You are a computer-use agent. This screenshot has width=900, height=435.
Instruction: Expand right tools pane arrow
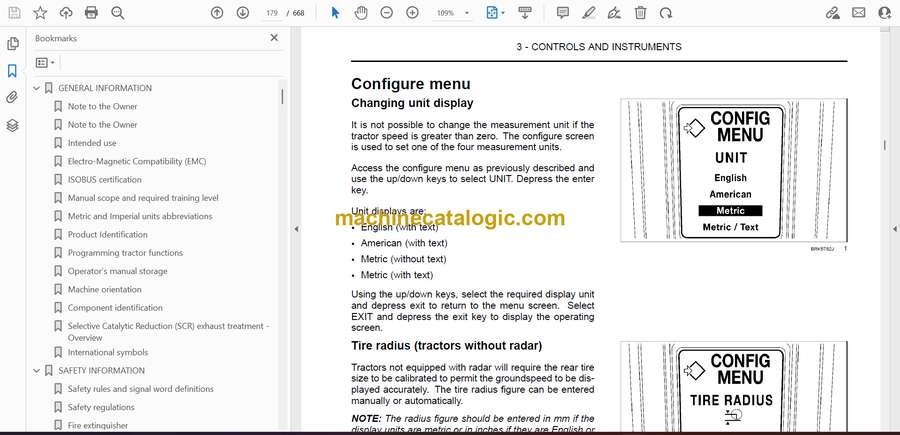coord(894,229)
